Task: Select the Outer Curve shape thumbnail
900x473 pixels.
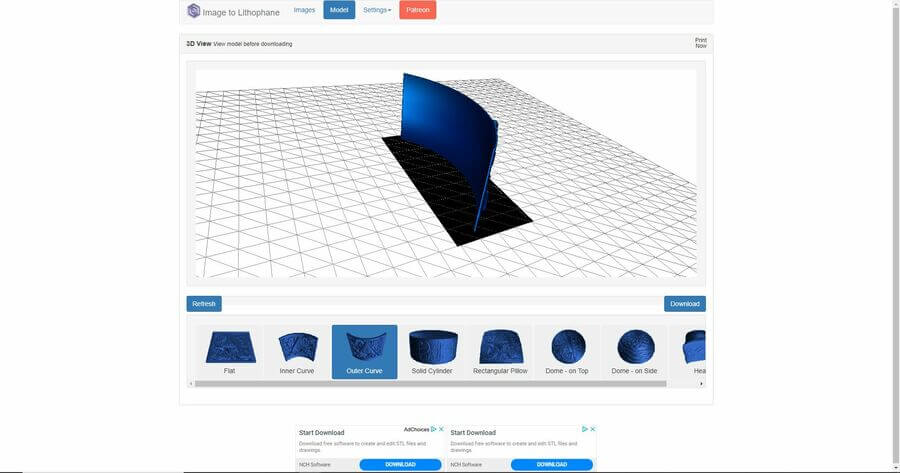Action: [364, 350]
